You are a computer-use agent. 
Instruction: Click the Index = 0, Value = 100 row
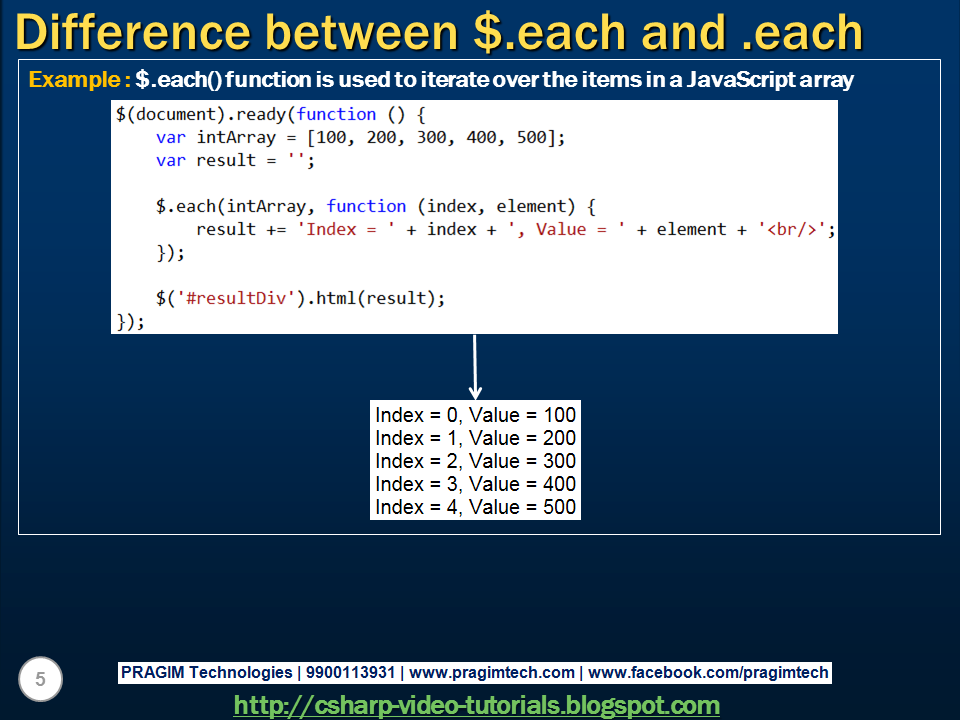click(x=475, y=415)
